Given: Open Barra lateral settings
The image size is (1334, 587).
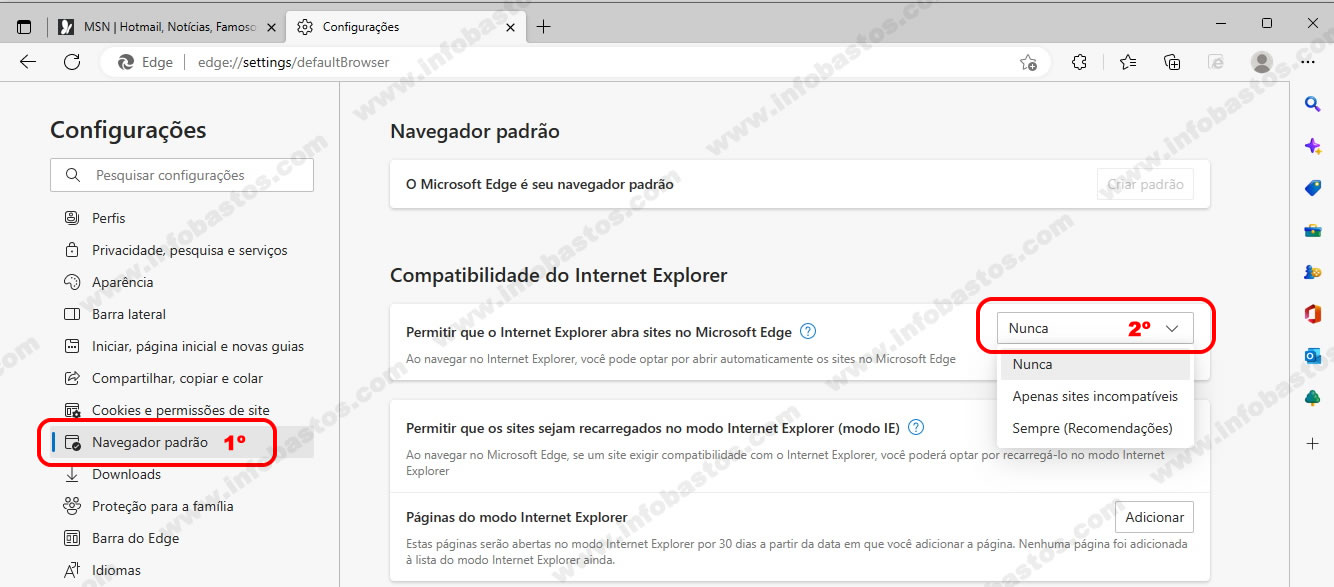Looking at the screenshot, I should click(x=182, y=314).
